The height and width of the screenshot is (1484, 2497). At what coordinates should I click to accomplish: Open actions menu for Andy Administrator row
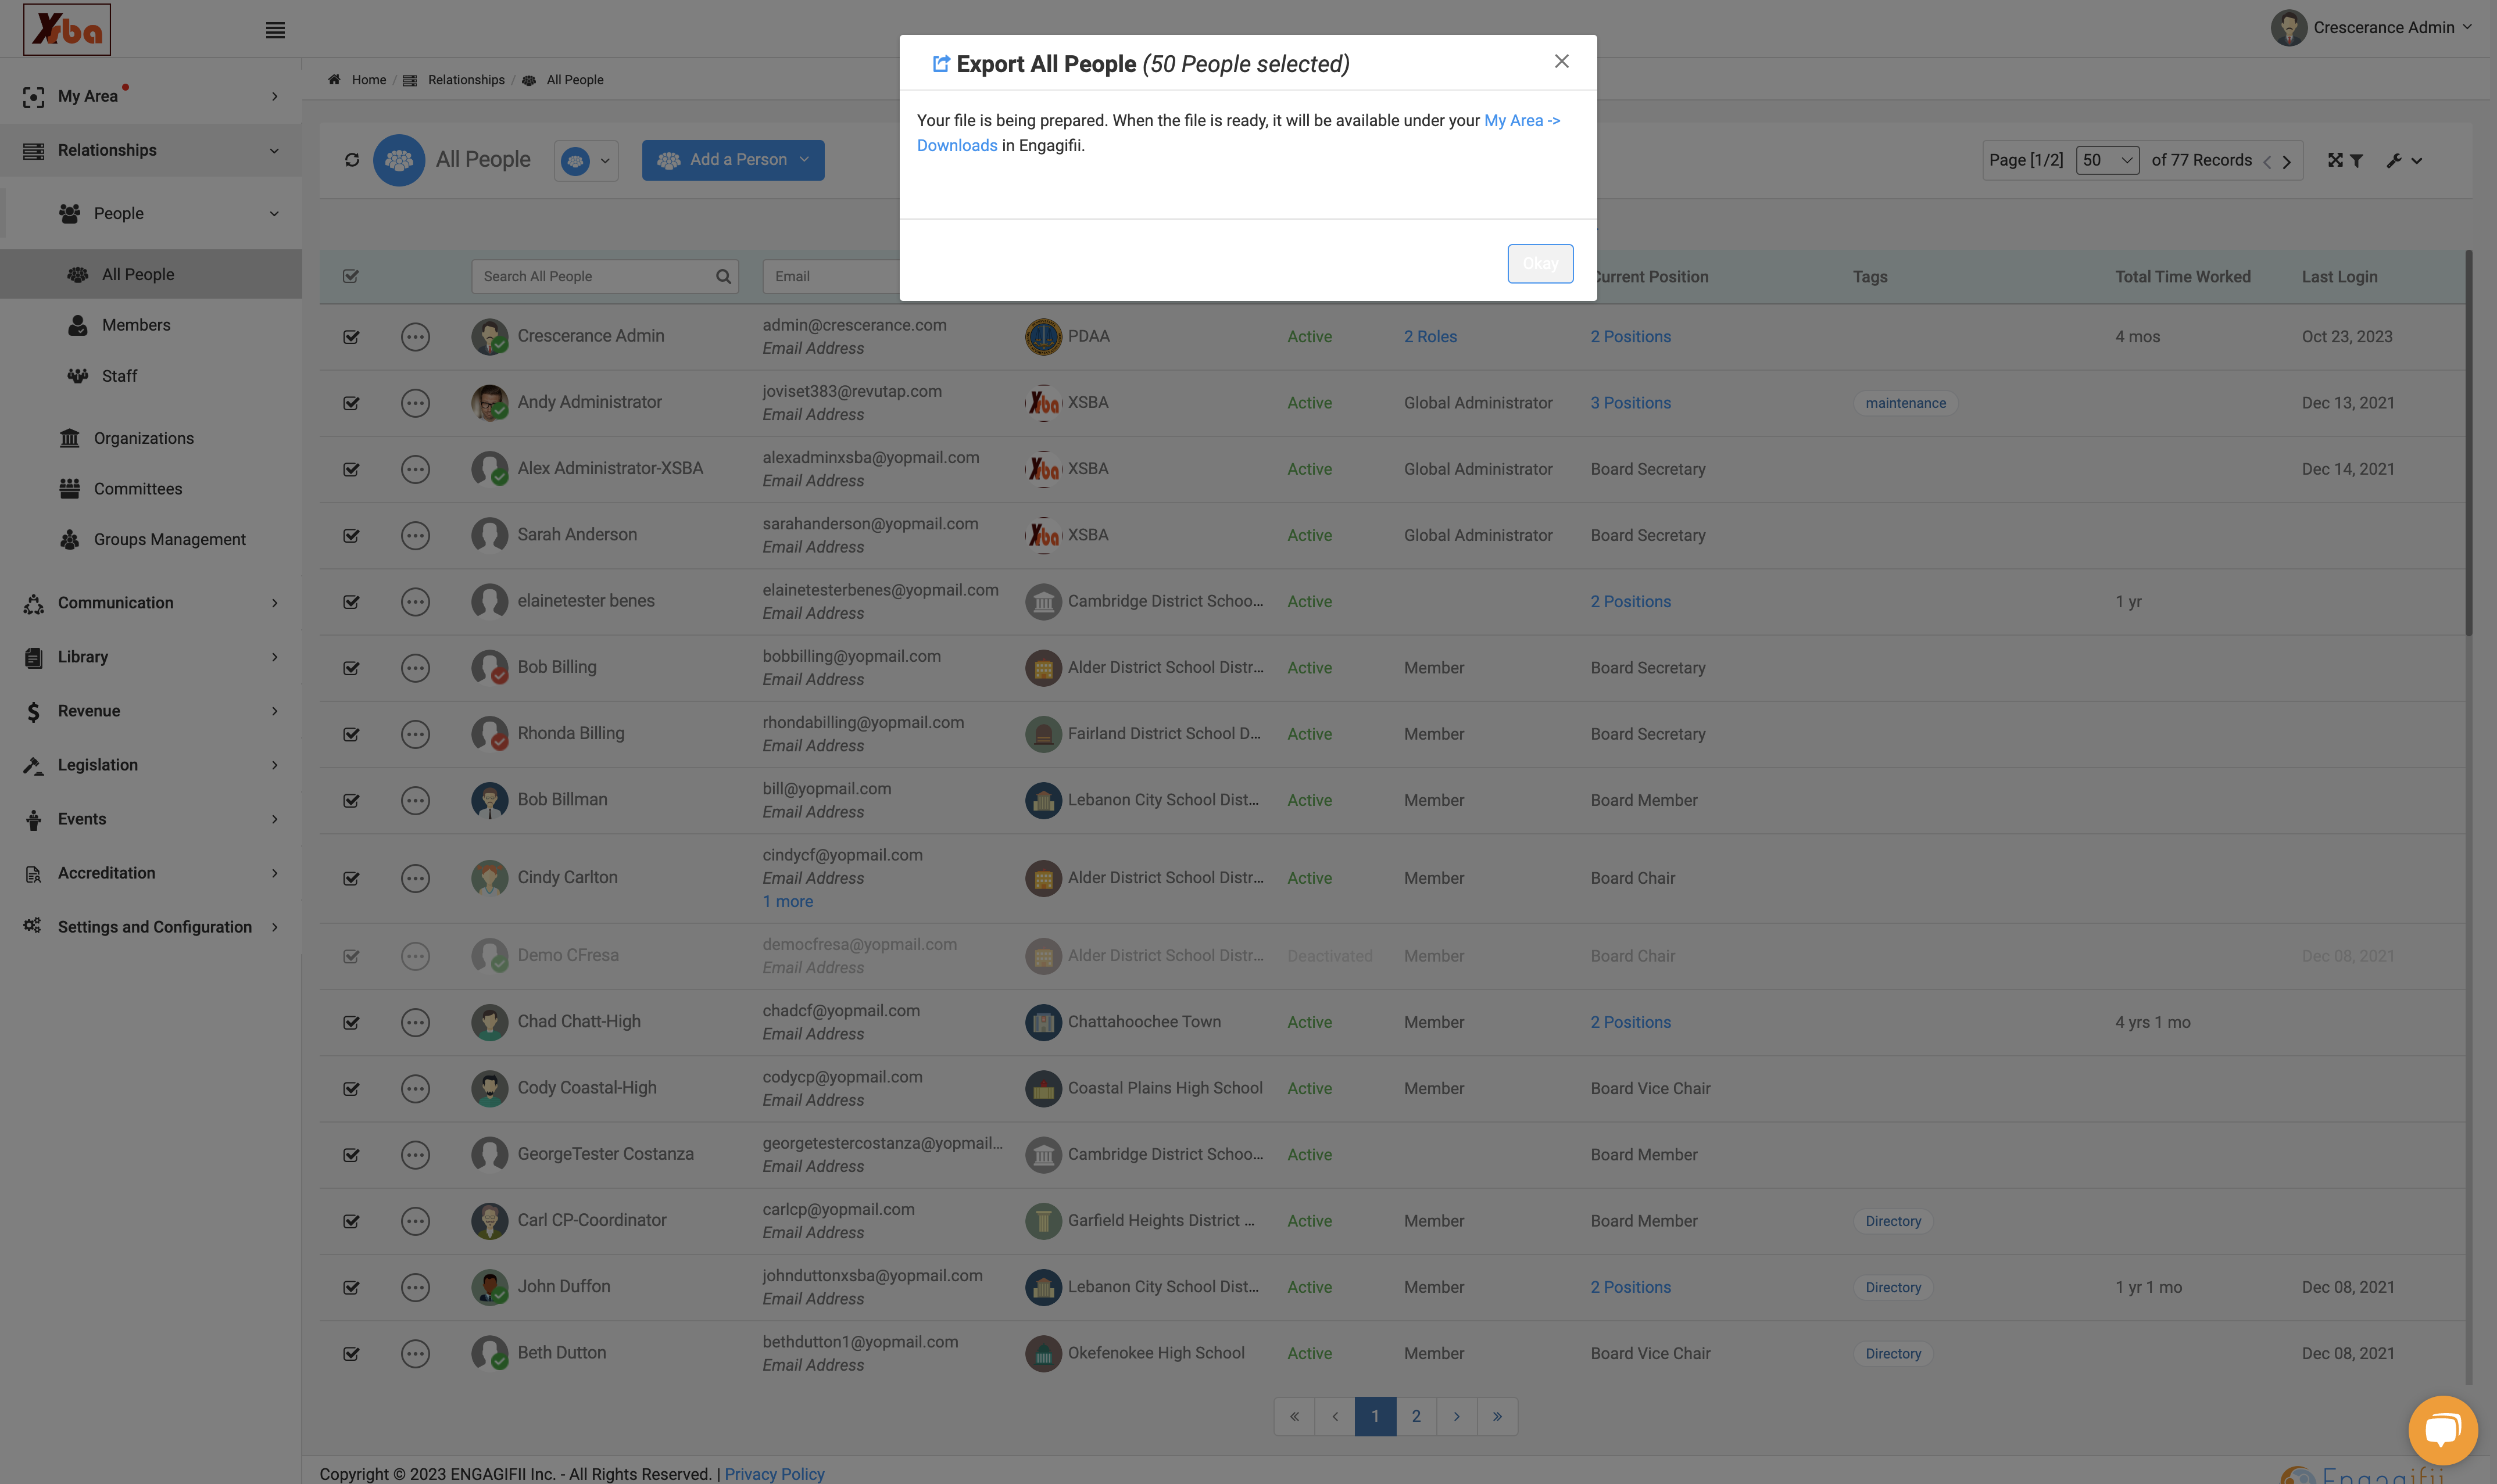[x=415, y=403]
